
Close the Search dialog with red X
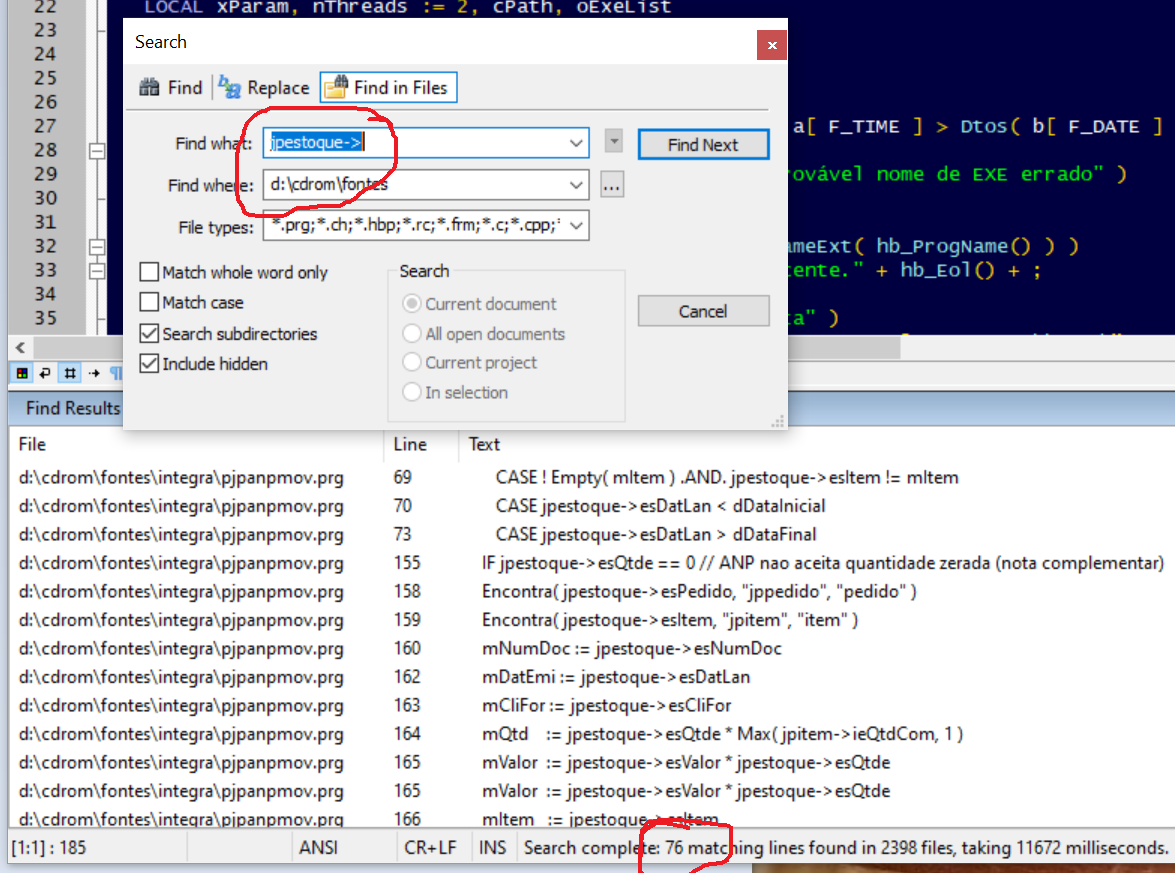pyautogui.click(x=772, y=45)
